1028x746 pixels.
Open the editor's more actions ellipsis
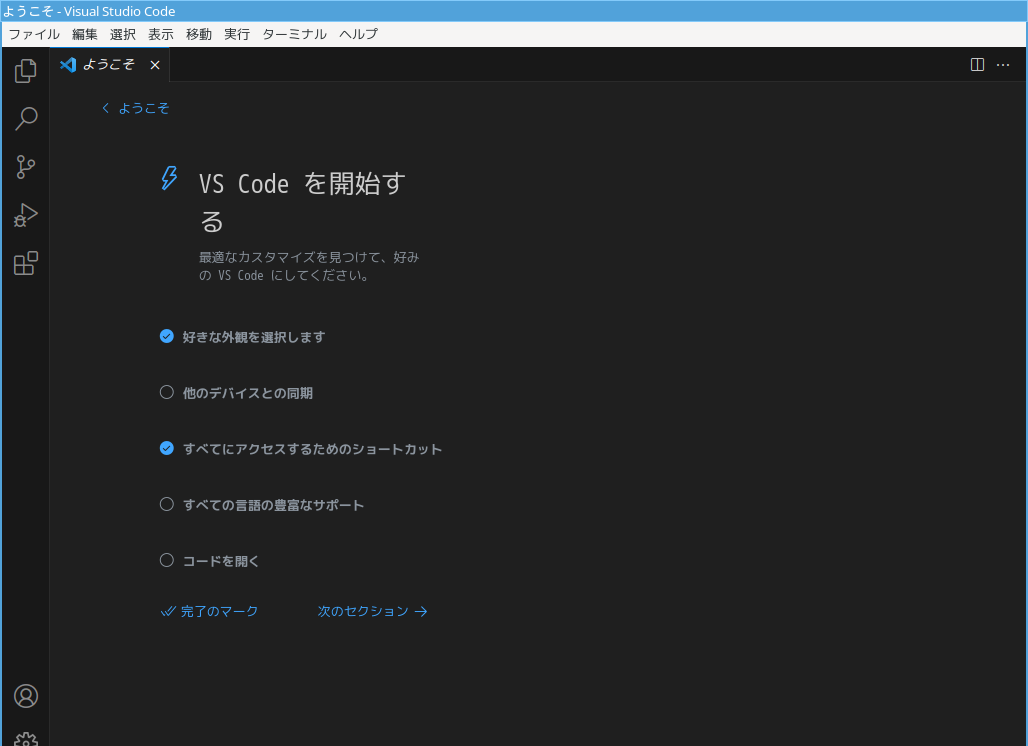coord(1003,64)
